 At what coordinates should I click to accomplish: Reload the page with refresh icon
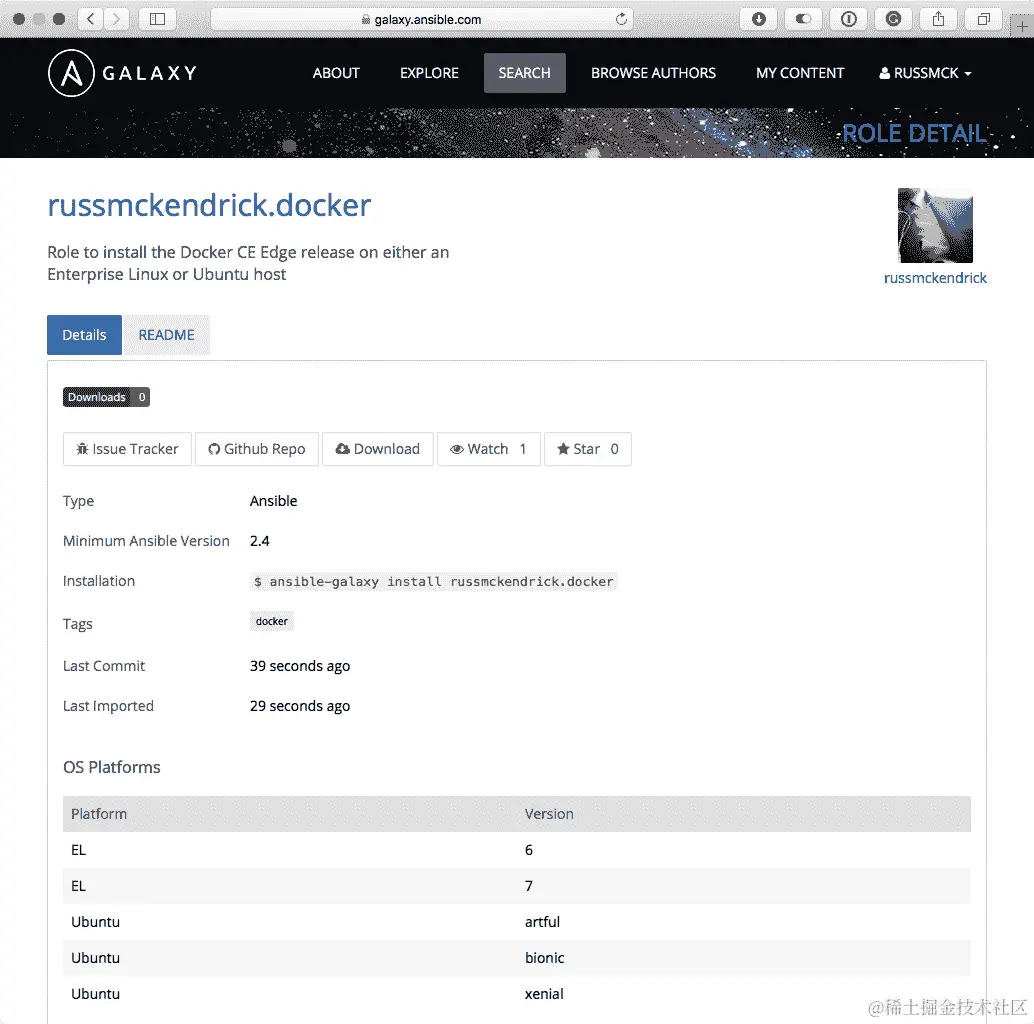(621, 19)
